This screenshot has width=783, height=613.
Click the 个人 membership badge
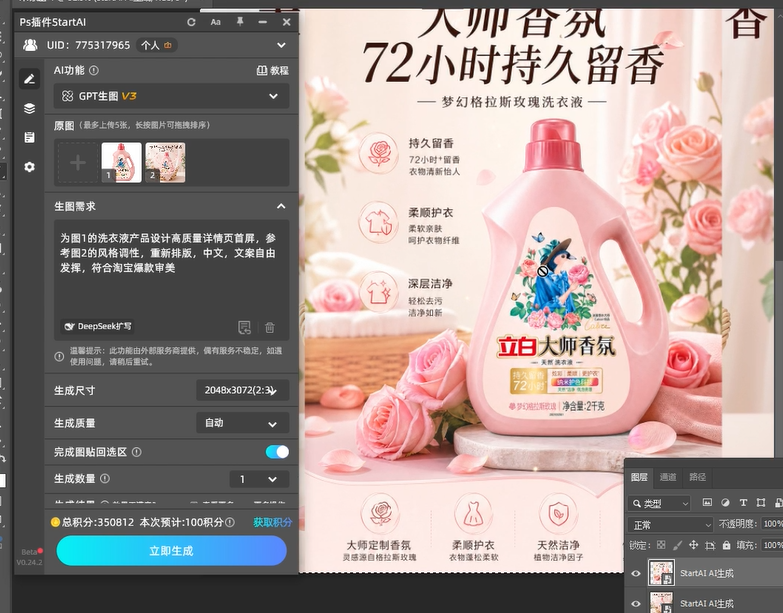[158, 45]
